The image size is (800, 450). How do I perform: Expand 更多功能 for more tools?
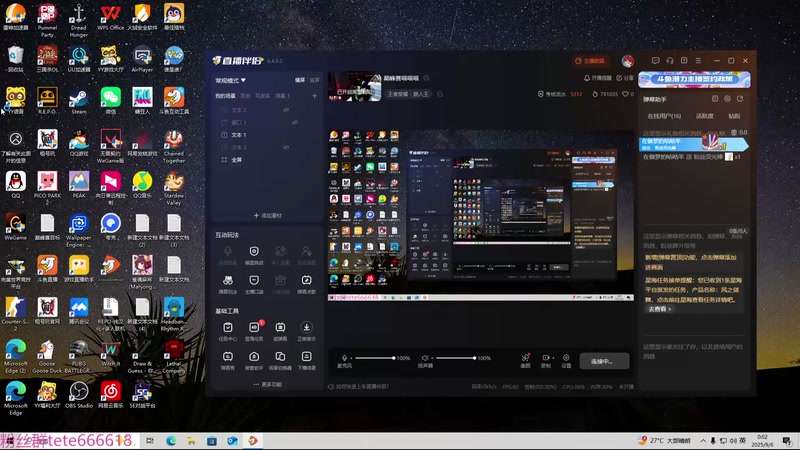267,384
